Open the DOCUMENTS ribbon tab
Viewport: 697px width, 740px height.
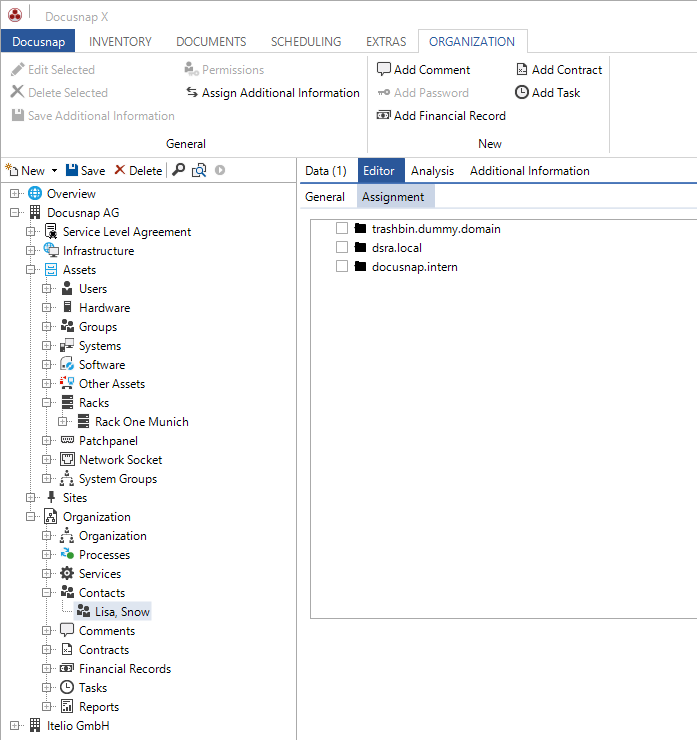[x=211, y=42]
